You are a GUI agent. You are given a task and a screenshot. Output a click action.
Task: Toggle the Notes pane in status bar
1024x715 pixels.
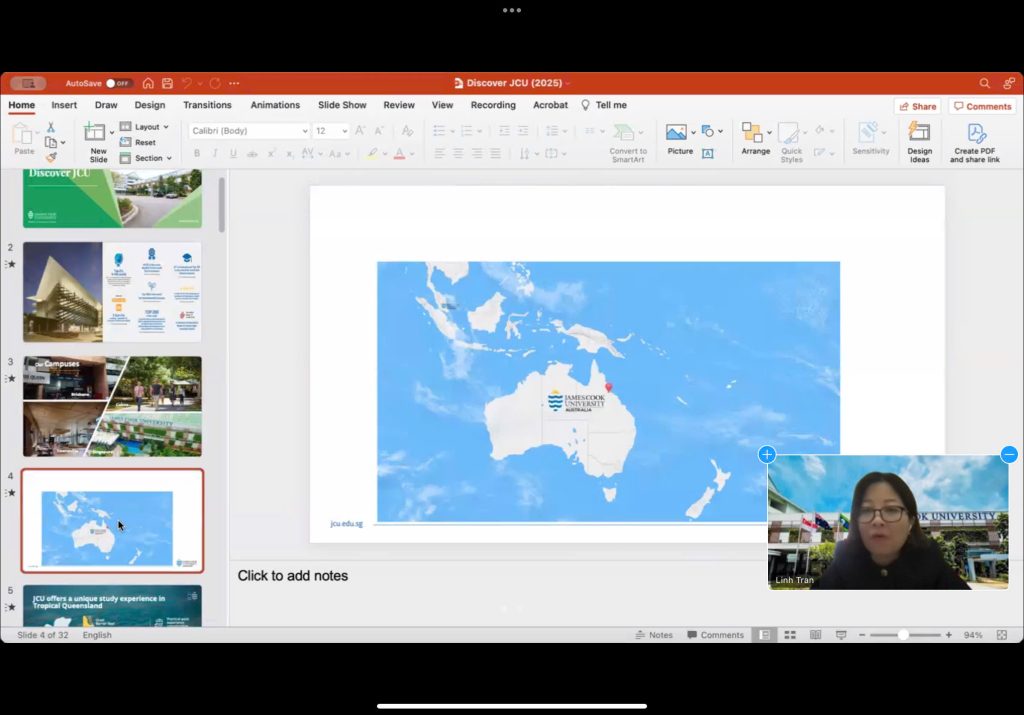coord(654,635)
